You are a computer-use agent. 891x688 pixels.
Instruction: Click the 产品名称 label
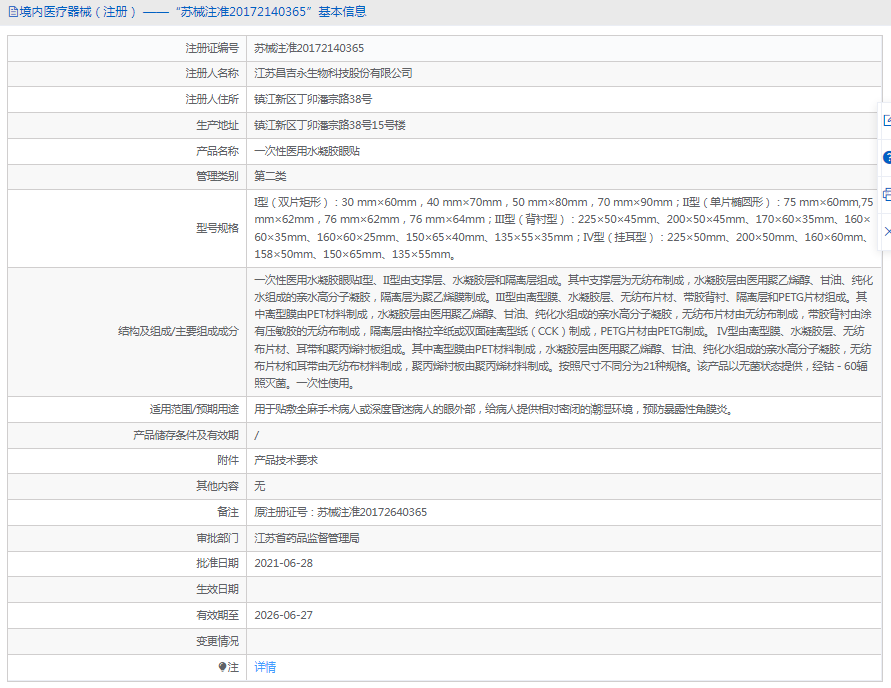218,151
